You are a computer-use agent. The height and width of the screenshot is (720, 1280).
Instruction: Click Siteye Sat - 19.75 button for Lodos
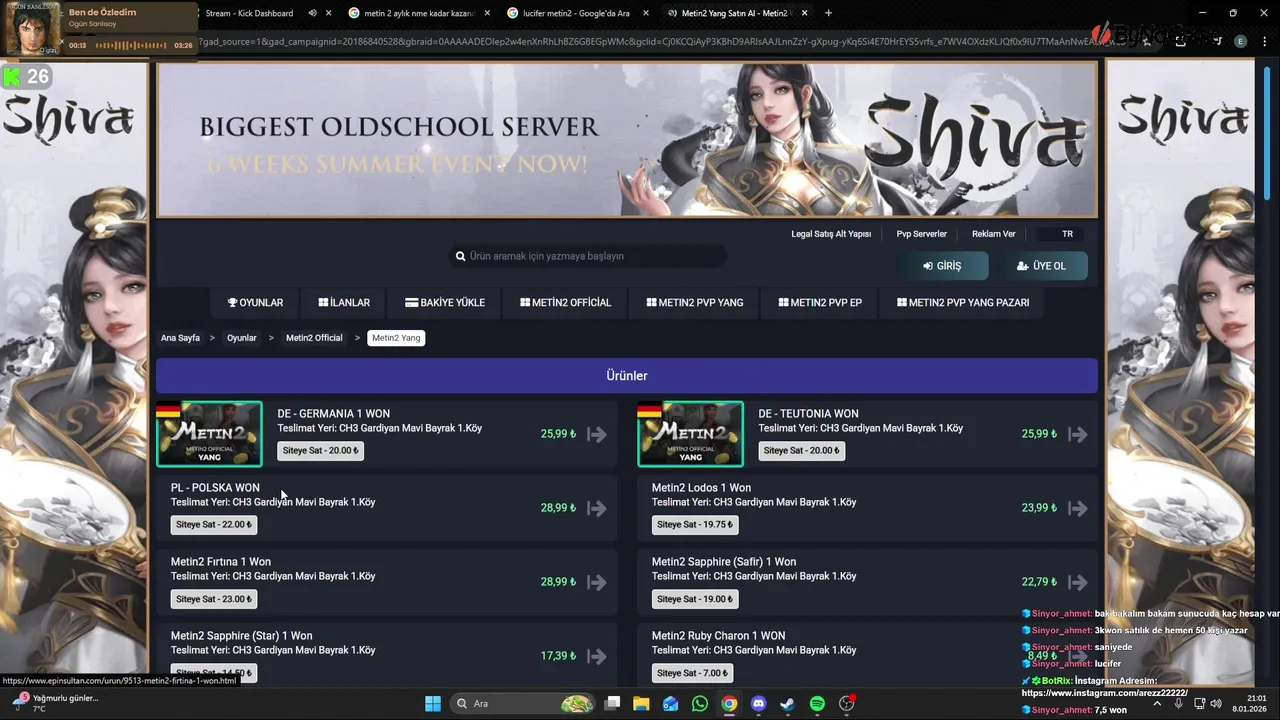695,524
